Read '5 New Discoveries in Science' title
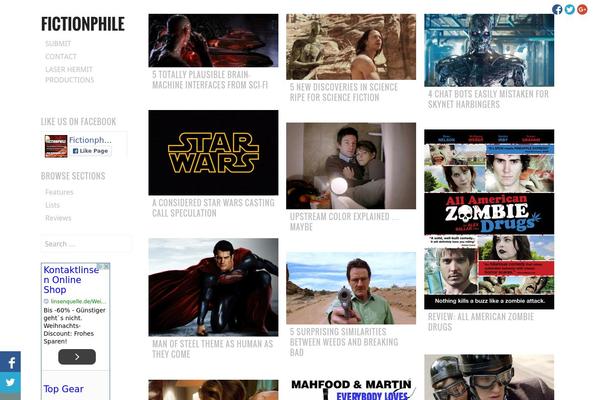600x400 pixels. (x=344, y=92)
